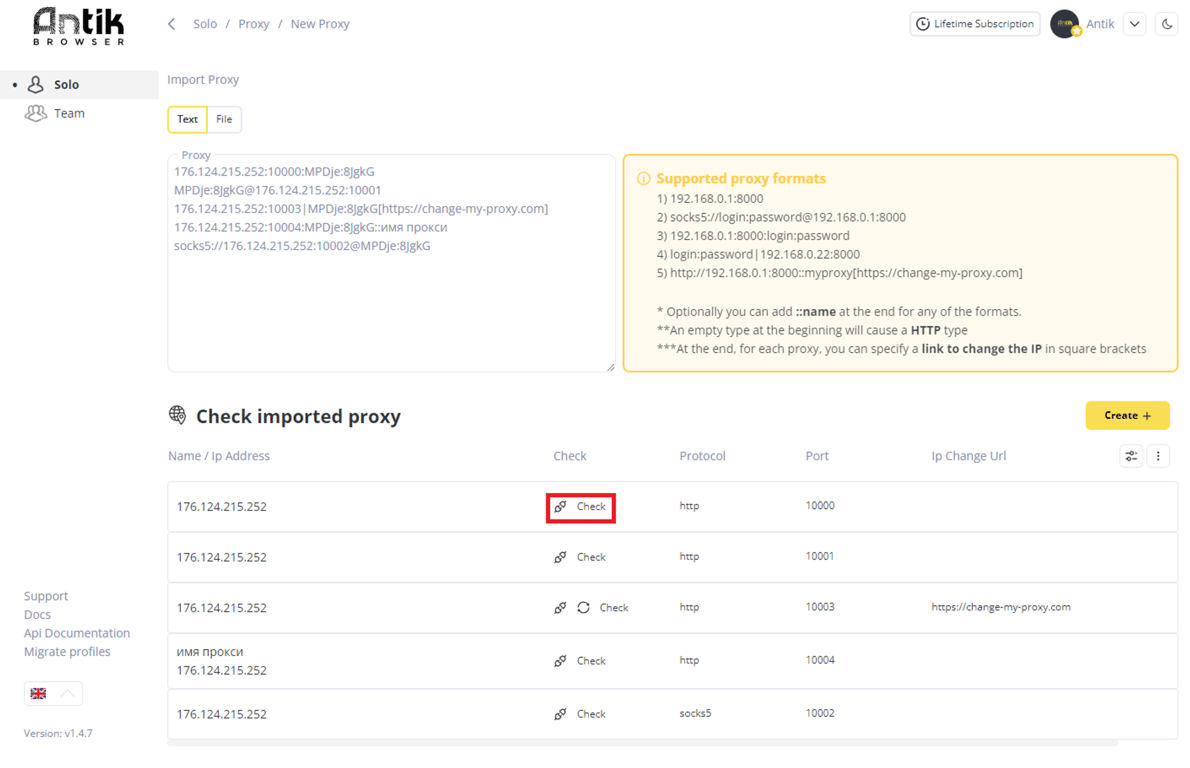Check the socks5 proxy on port 10002
This screenshot has width=1190, height=768.
point(591,714)
